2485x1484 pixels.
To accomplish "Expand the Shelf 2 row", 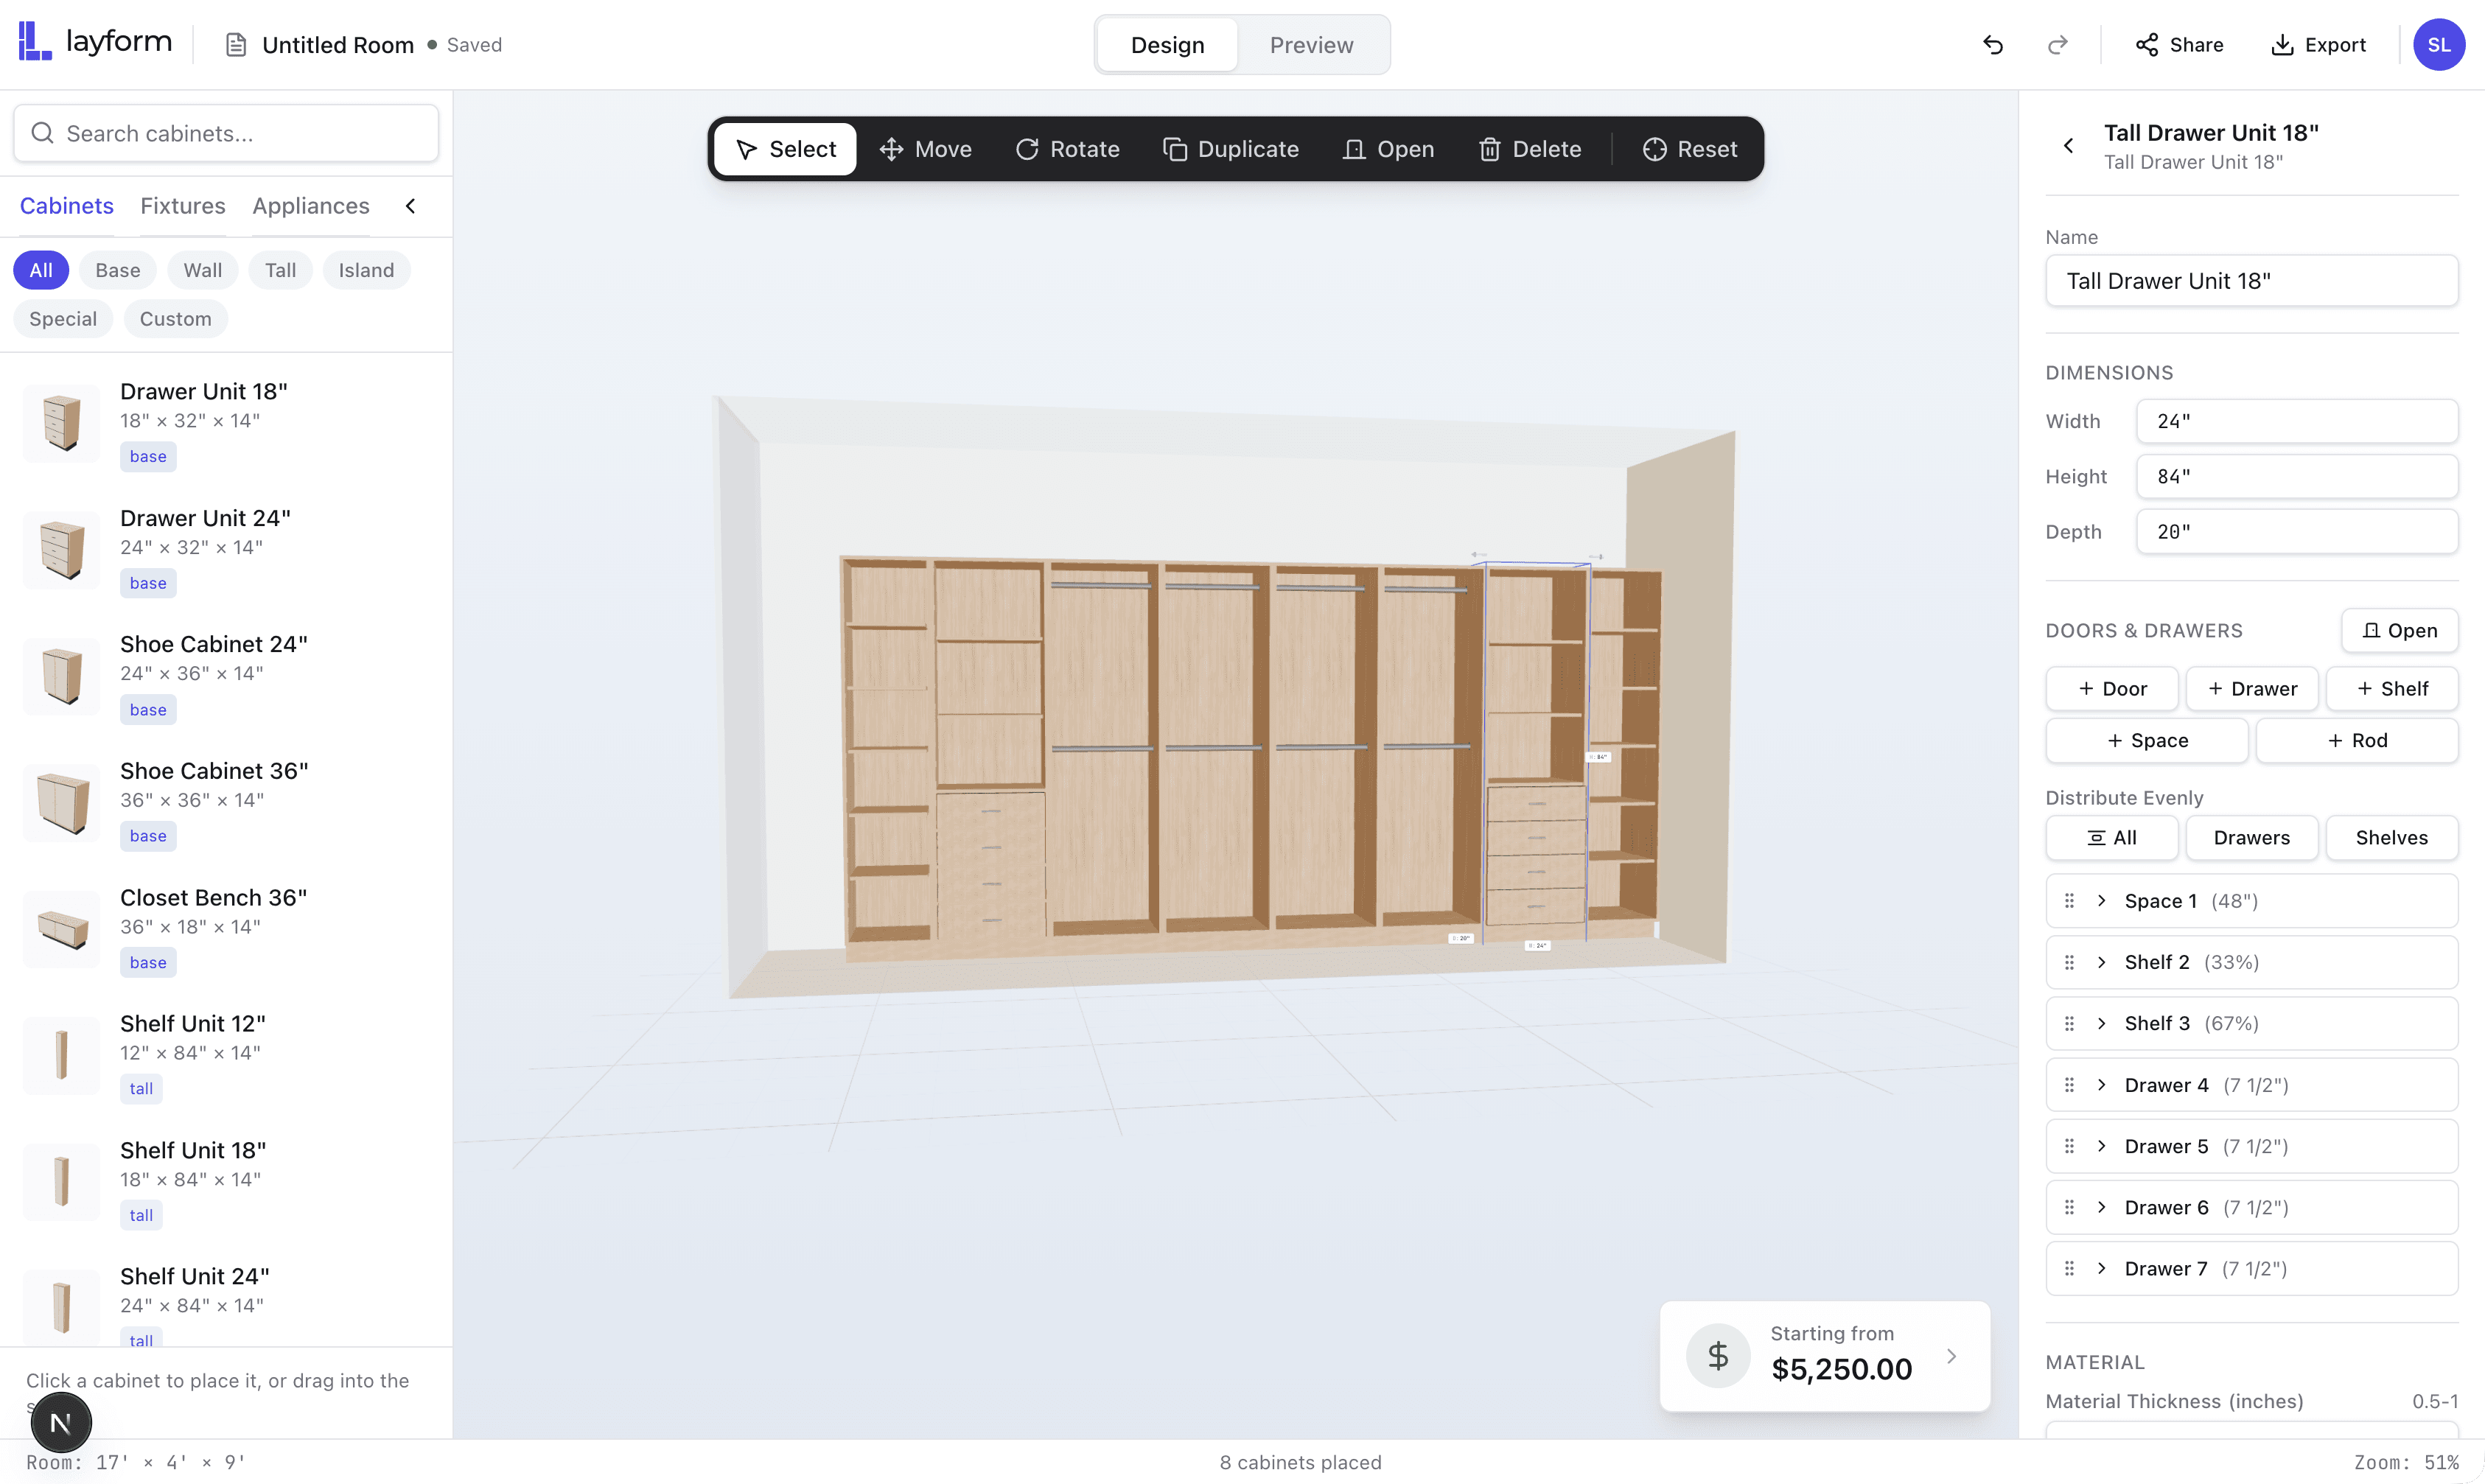I will pyautogui.click(x=2101, y=962).
